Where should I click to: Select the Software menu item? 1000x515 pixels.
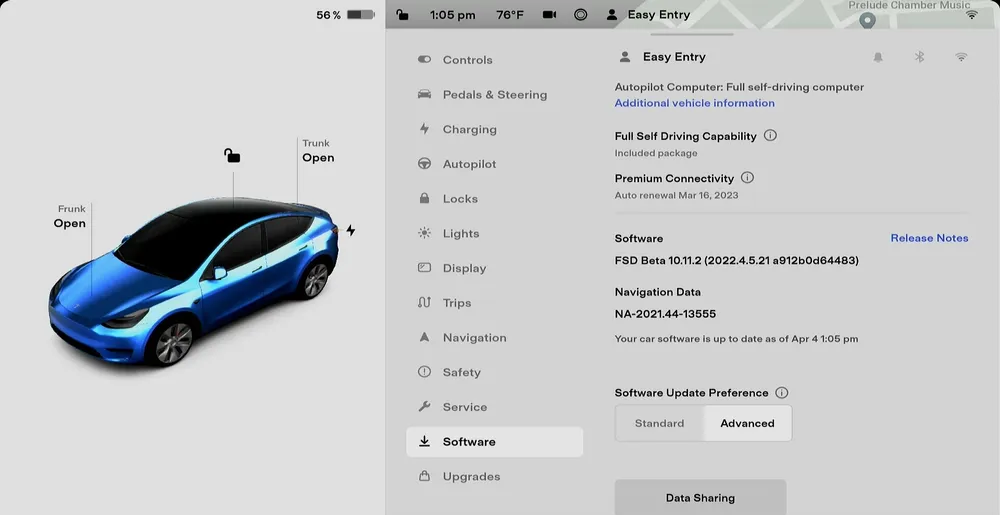(x=494, y=442)
